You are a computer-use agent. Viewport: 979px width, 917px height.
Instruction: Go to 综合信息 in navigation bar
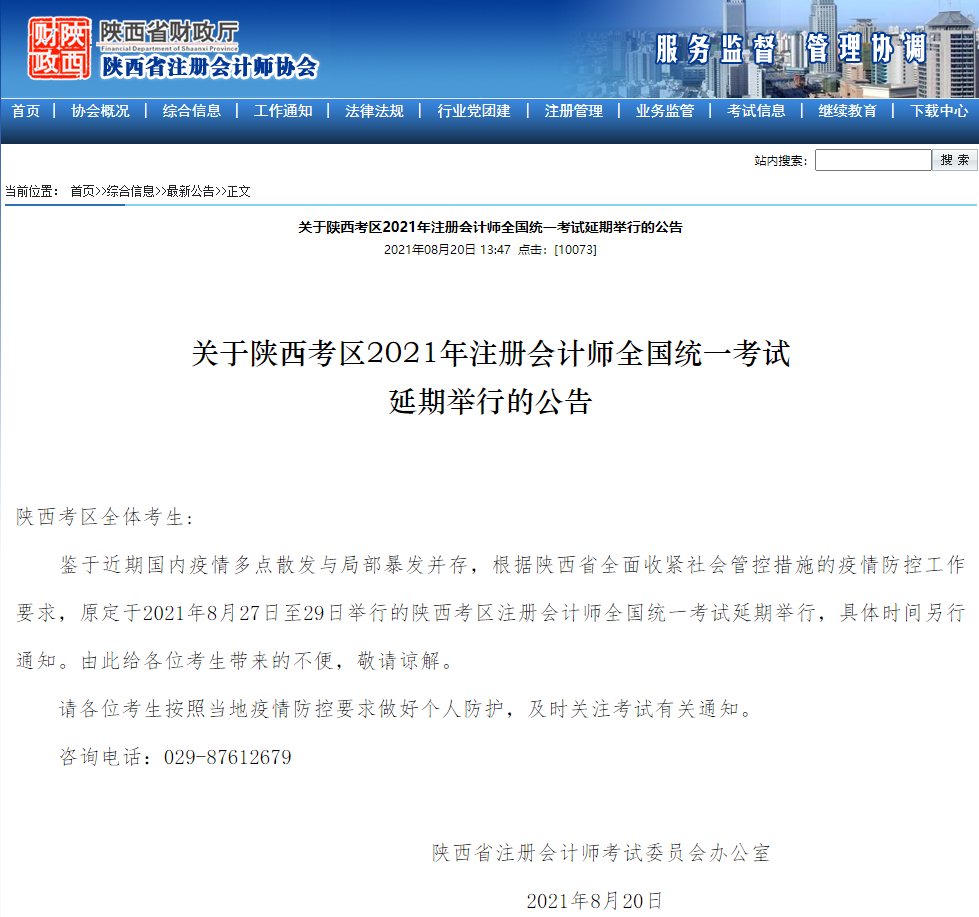pyautogui.click(x=192, y=111)
